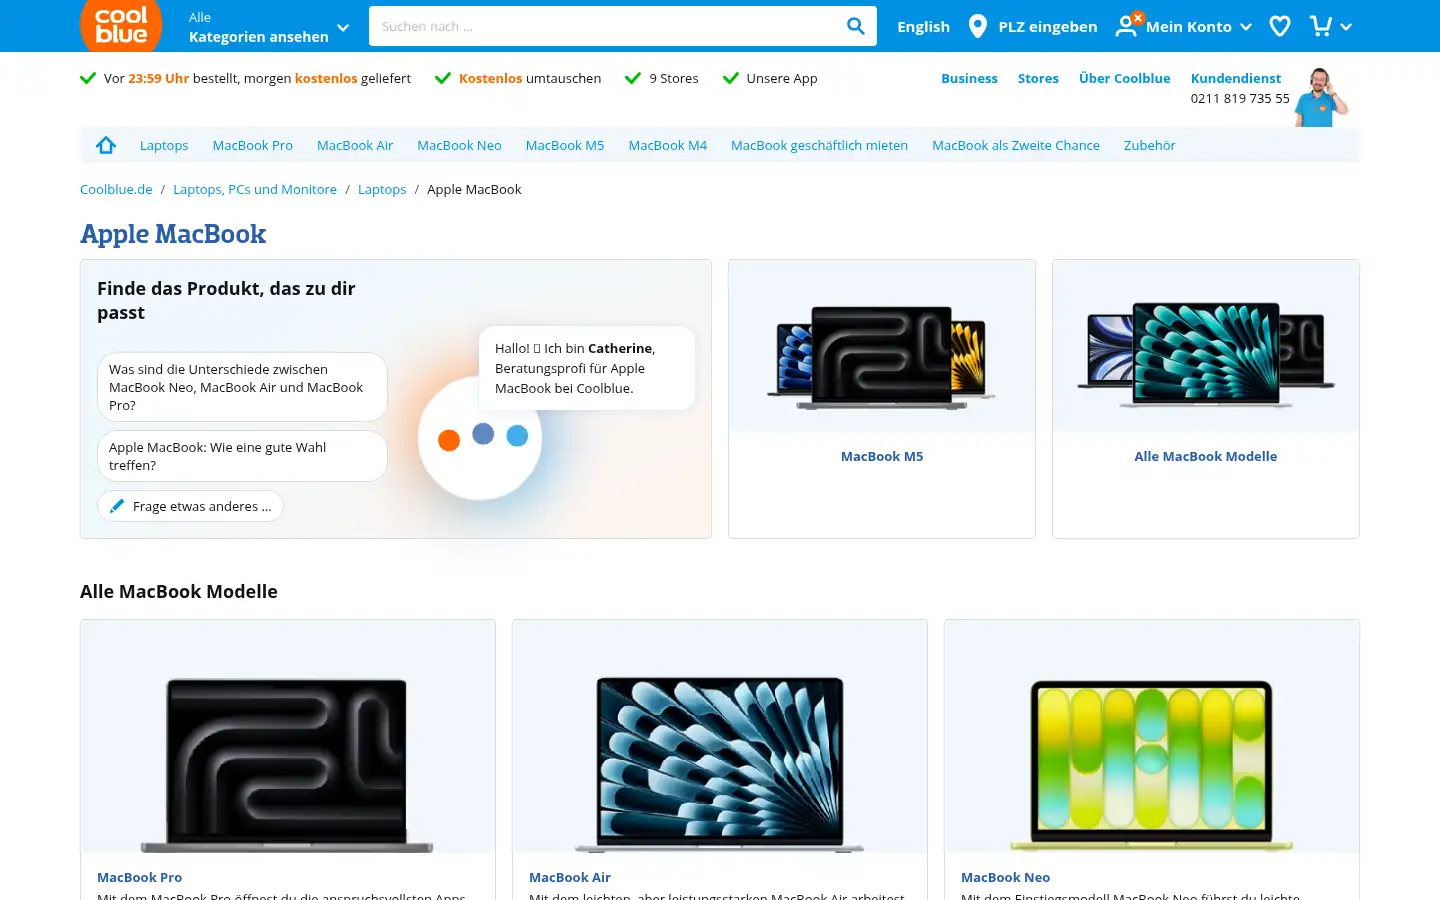The width and height of the screenshot is (1440, 900).
Task: Open the MacBook Air product image
Action: point(720,736)
